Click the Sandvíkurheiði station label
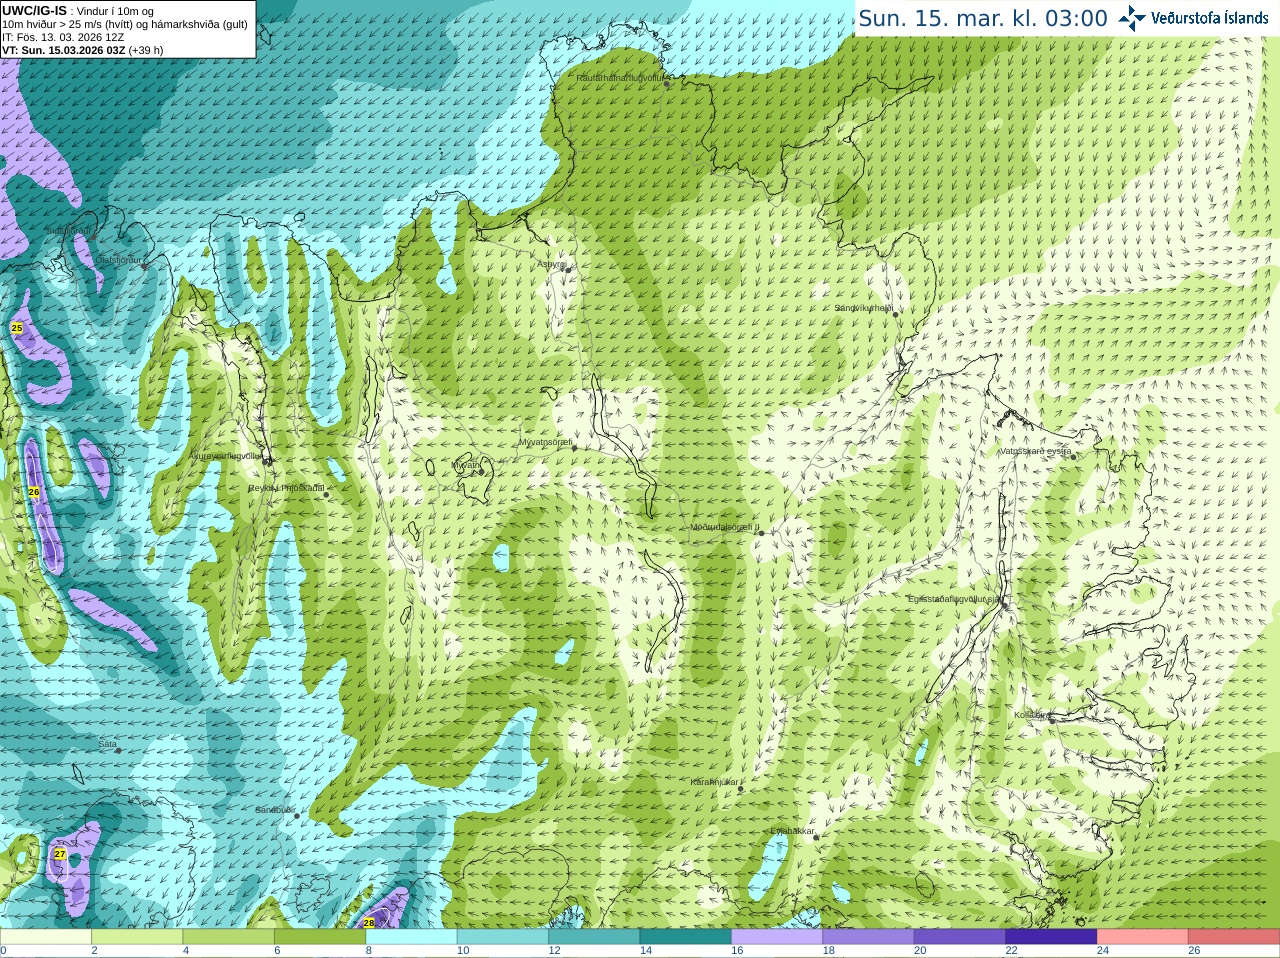Screen dimensions: 1280x958 [x=864, y=308]
